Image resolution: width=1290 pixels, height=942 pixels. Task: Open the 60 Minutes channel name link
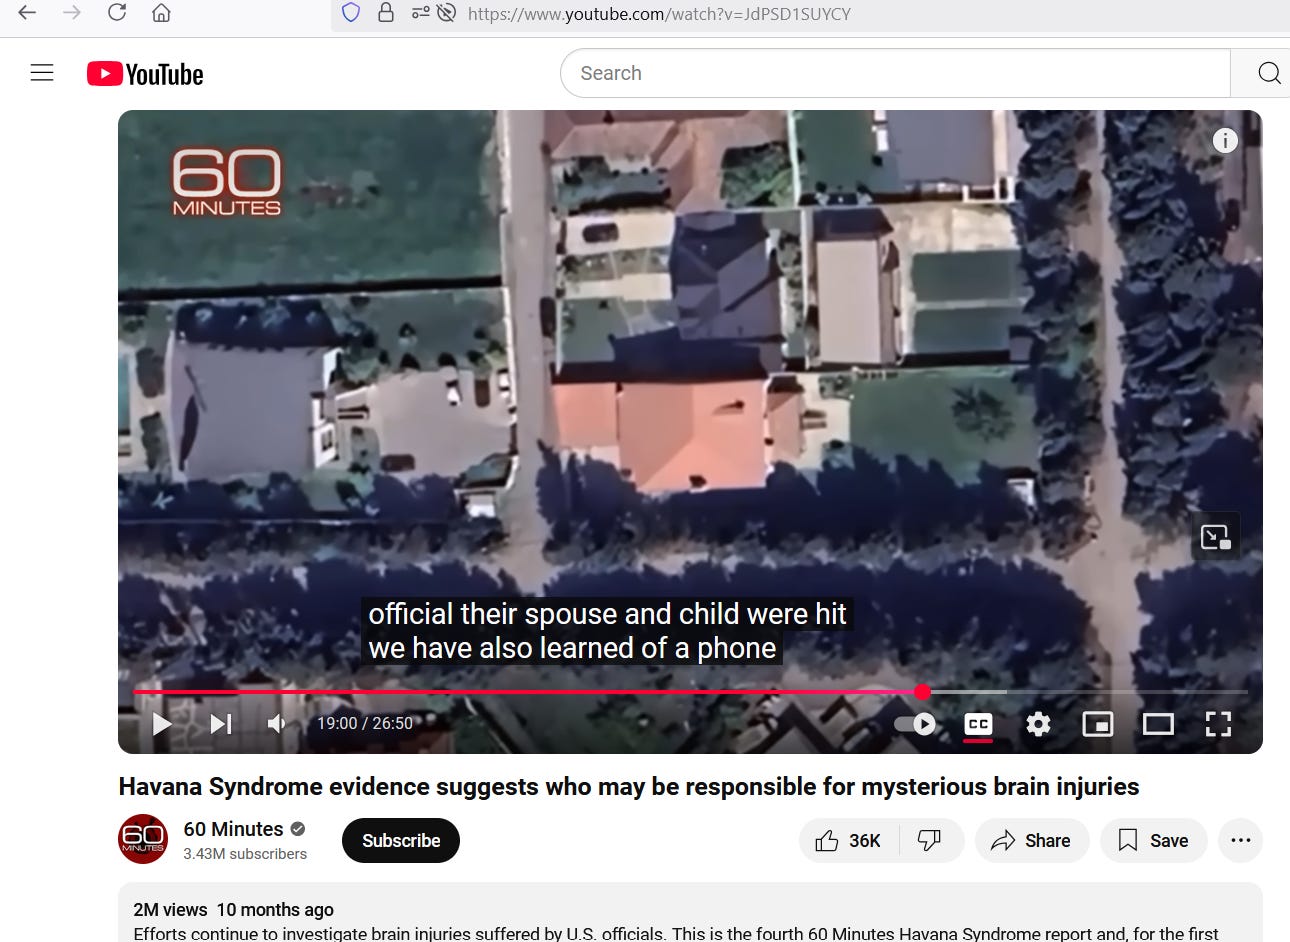[x=233, y=829]
